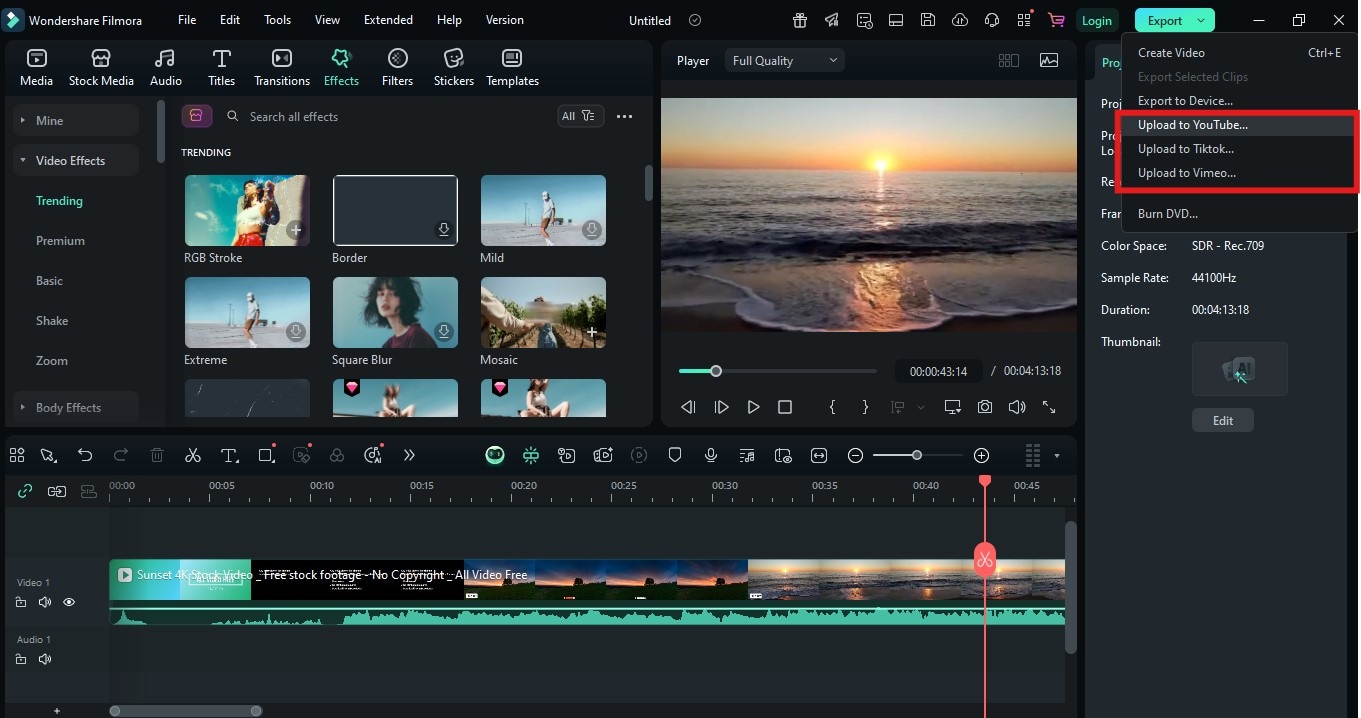The height and width of the screenshot is (718, 1361).
Task: Click the crop tool in the timeline toolbar
Action: click(265, 455)
